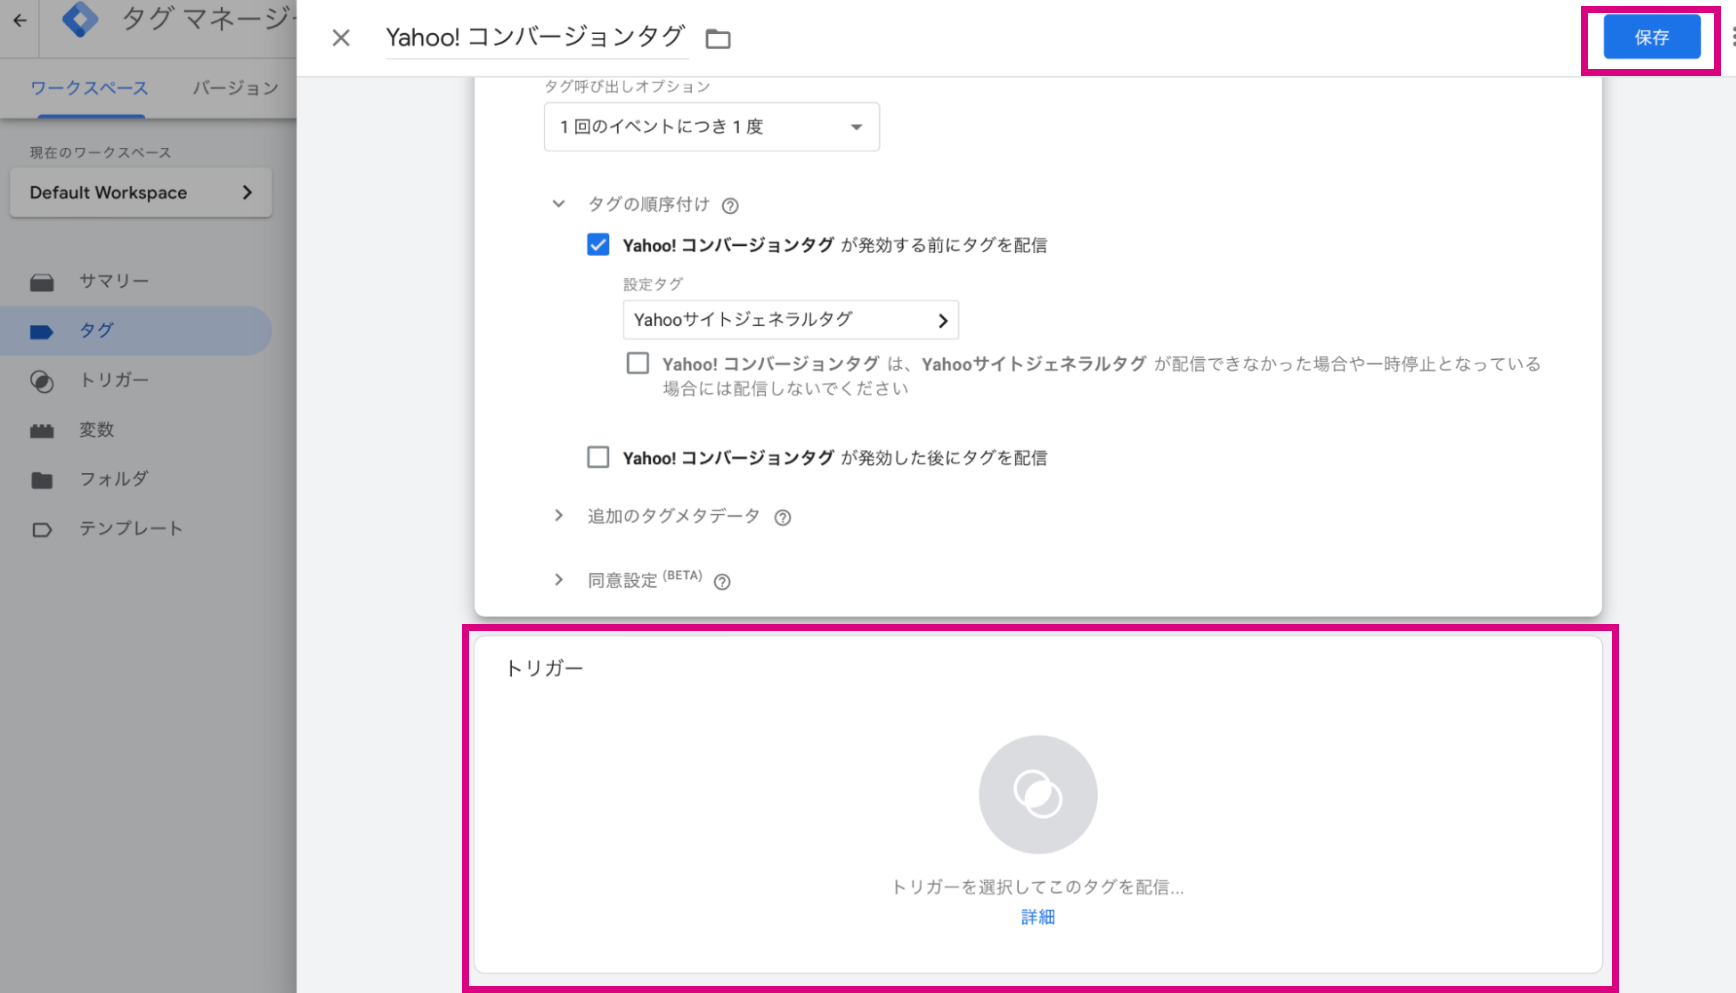The image size is (1736, 993).
Task: Open help for タグの順序付け
Action: (x=730, y=206)
